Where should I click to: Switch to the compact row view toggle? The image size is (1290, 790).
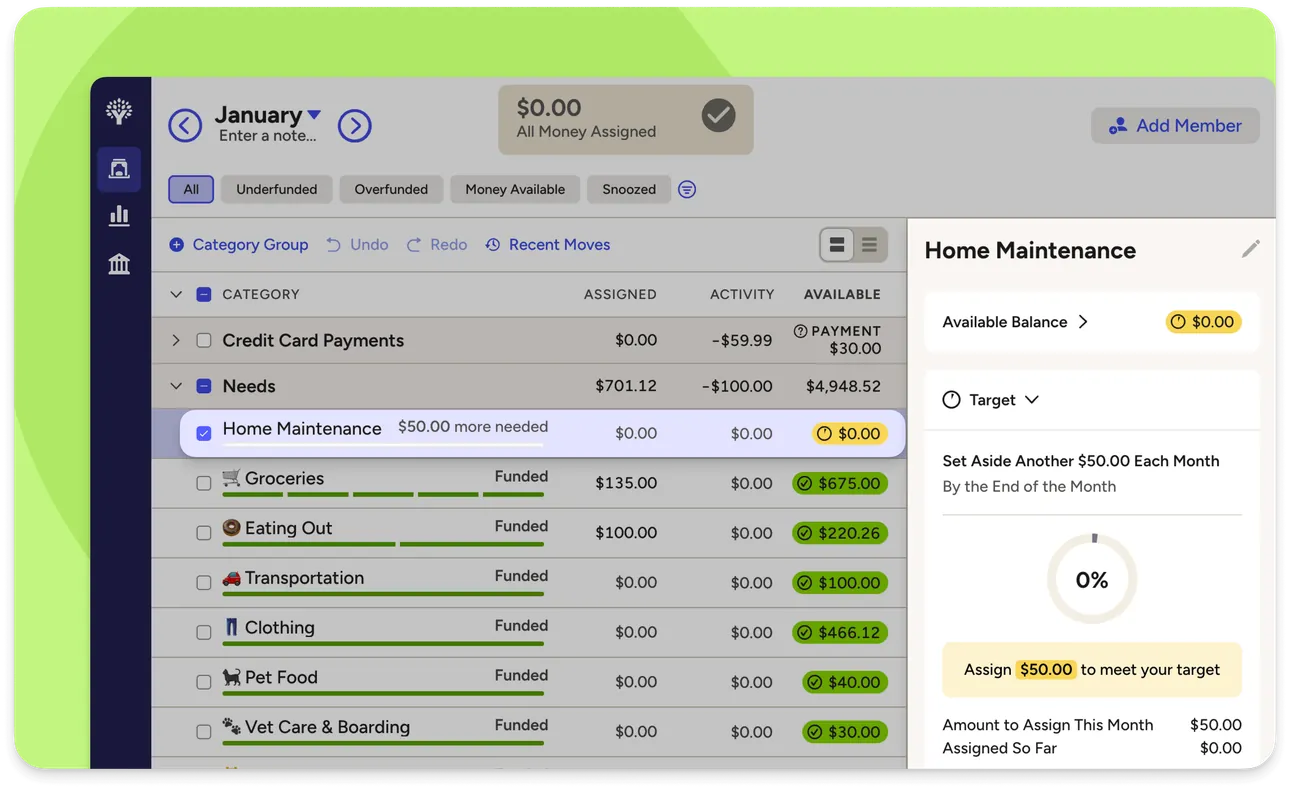(x=870, y=245)
